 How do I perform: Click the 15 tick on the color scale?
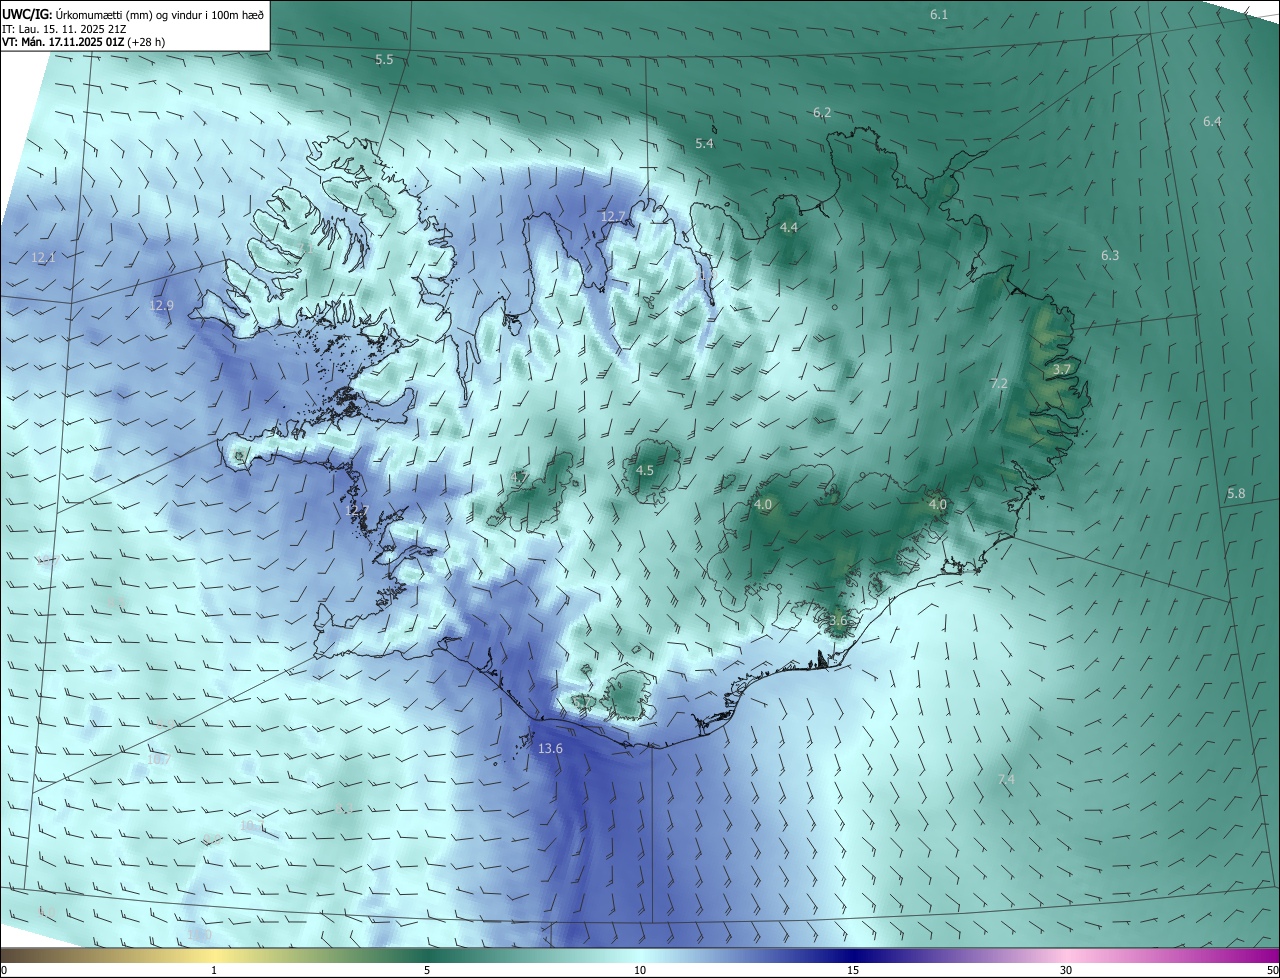[853, 971]
